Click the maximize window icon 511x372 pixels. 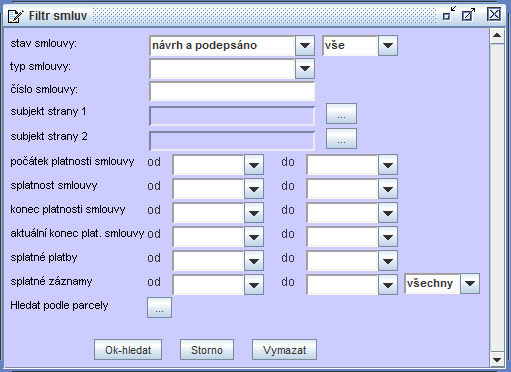tap(468, 14)
